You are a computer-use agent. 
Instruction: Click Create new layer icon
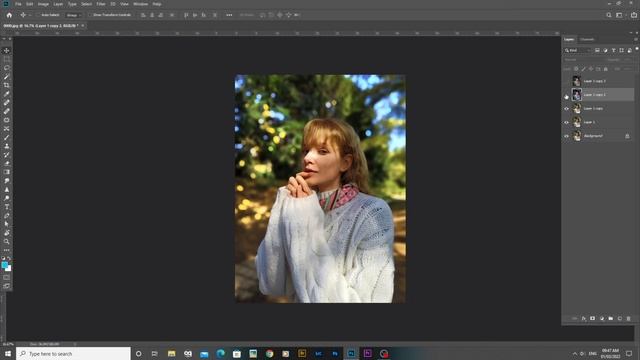pyautogui.click(x=620, y=318)
